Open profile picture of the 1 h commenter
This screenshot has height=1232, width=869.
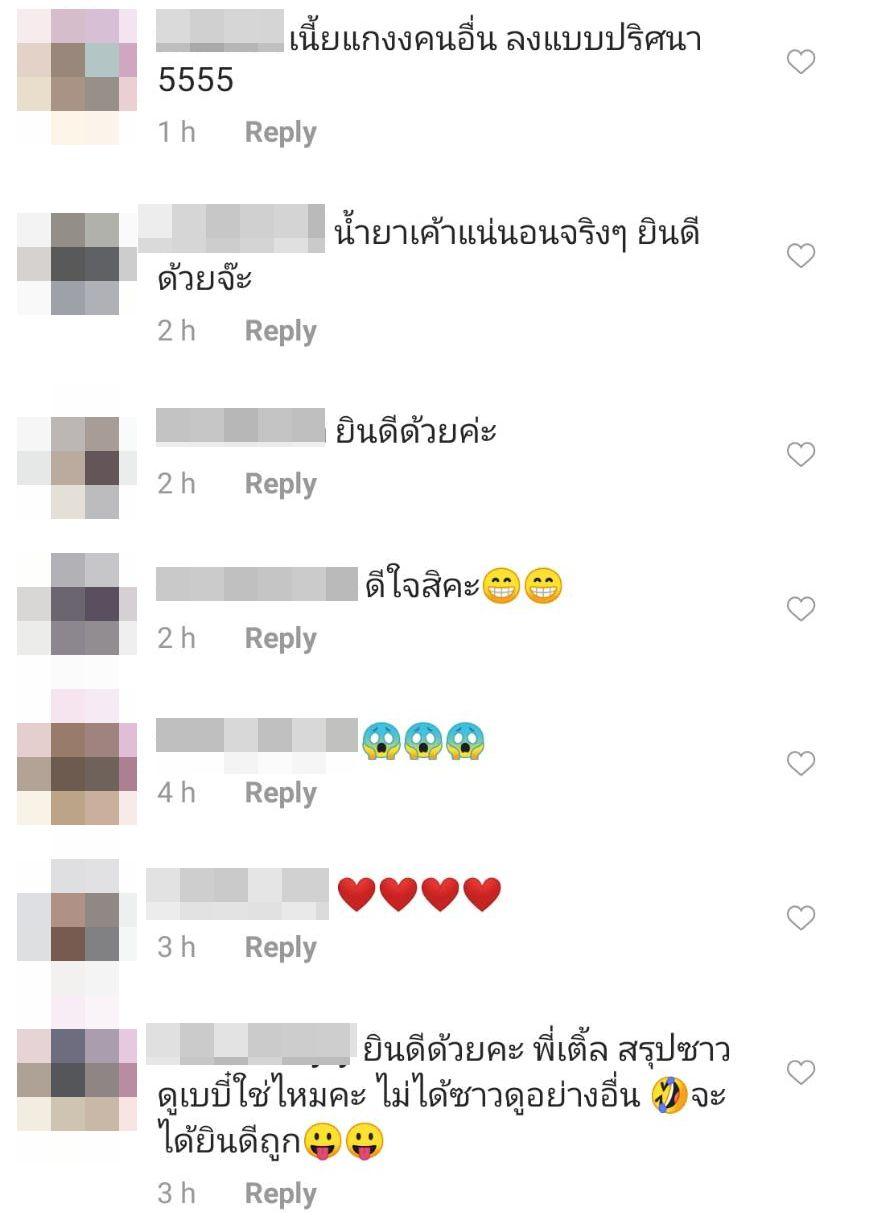click(78, 75)
